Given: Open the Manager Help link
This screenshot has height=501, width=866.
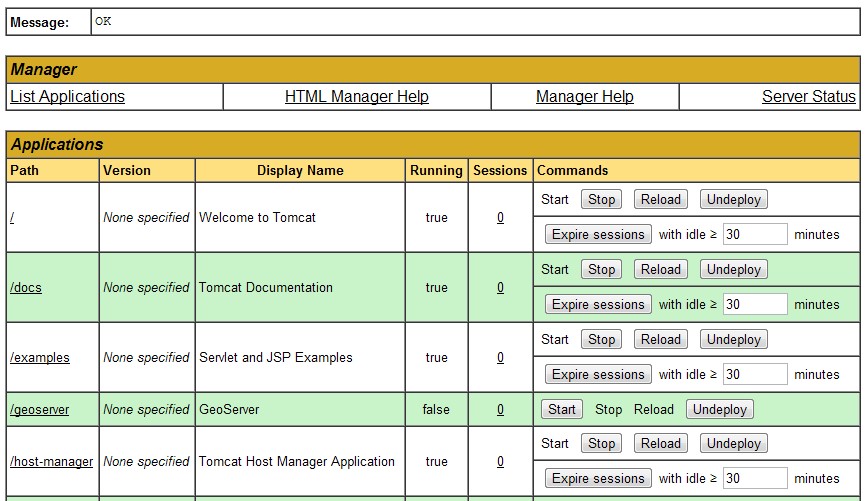Looking at the screenshot, I should pos(584,97).
